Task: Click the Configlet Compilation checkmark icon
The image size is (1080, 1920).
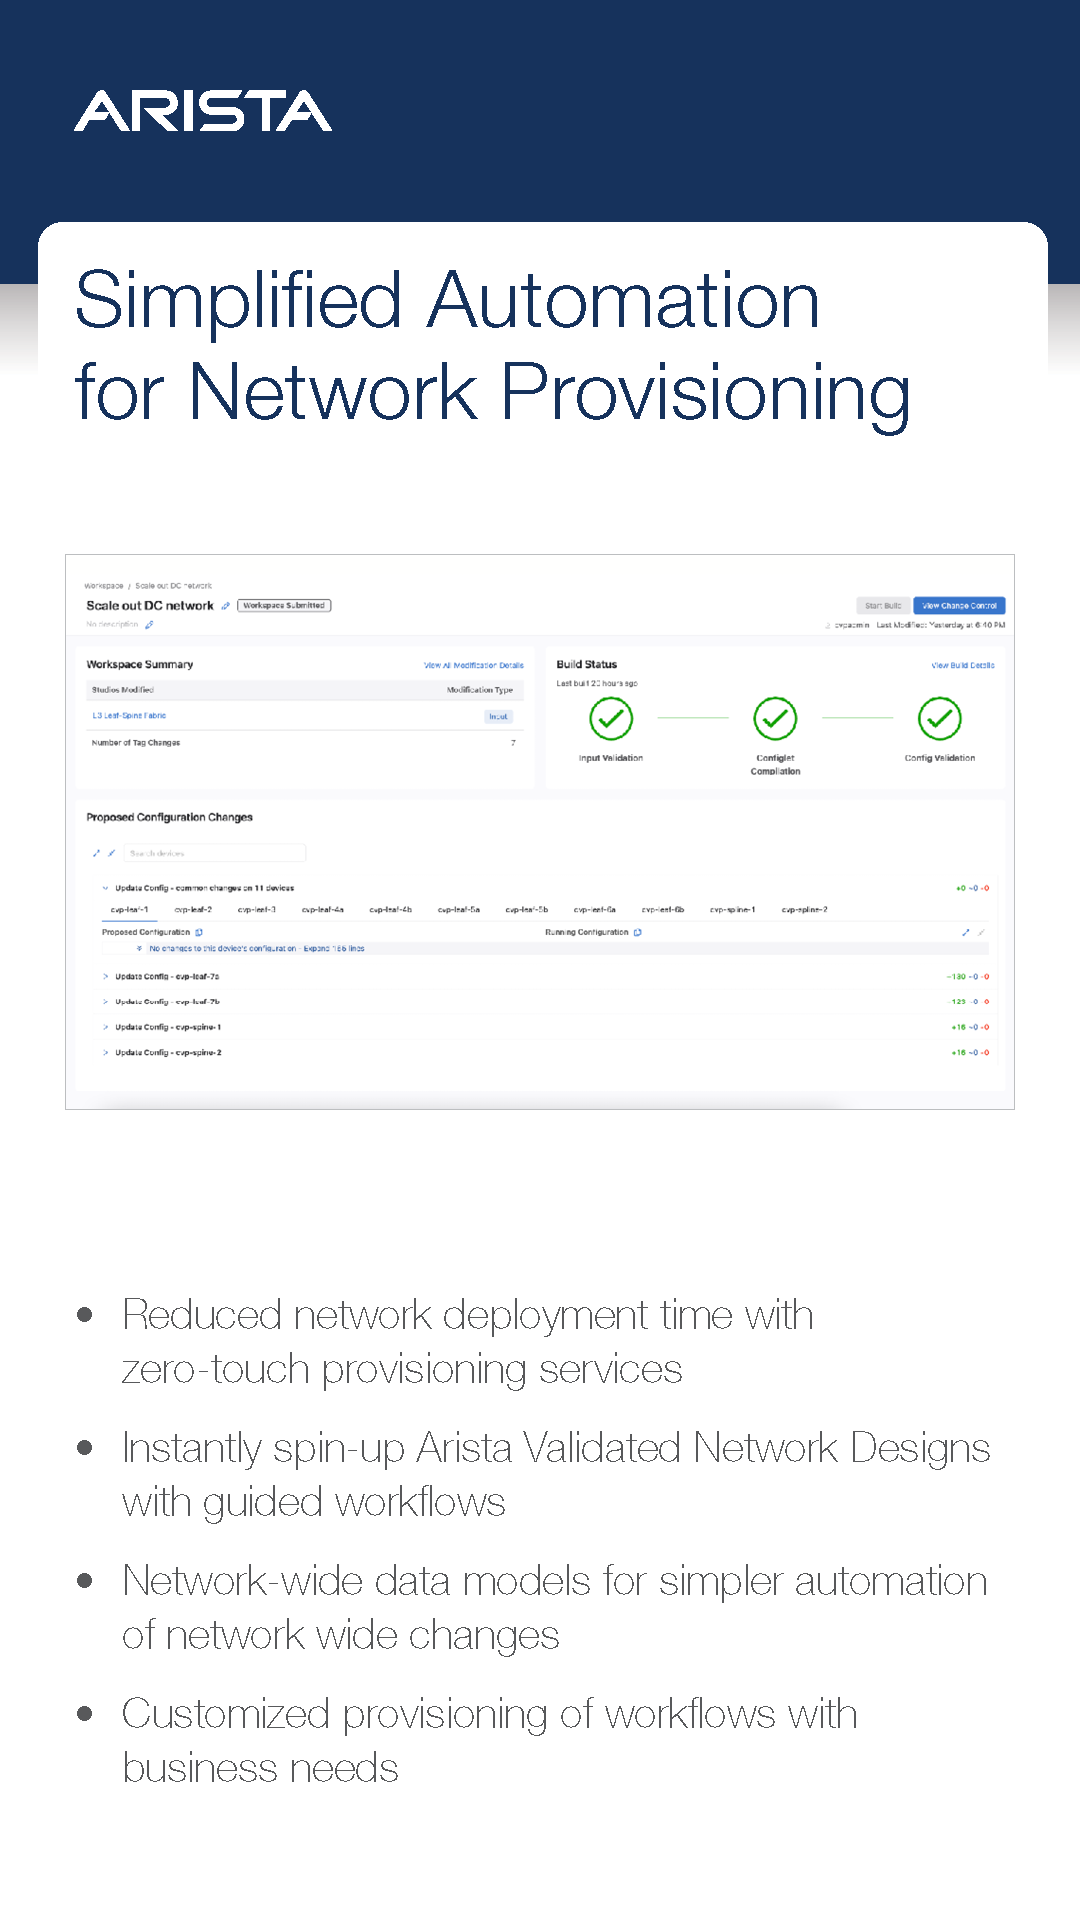Action: point(775,718)
